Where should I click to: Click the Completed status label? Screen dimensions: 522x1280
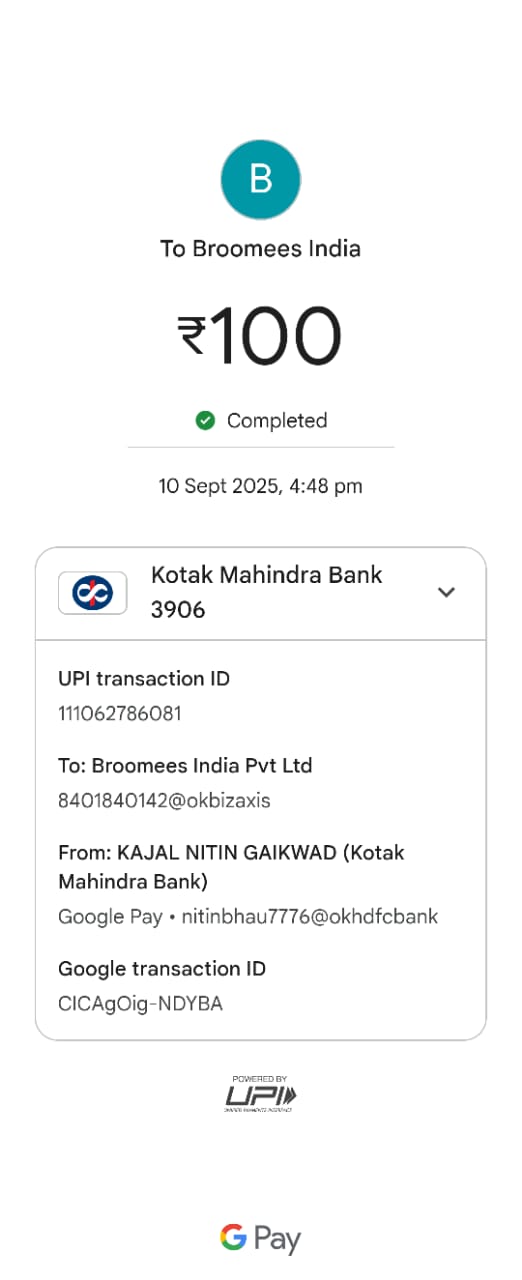tap(277, 421)
